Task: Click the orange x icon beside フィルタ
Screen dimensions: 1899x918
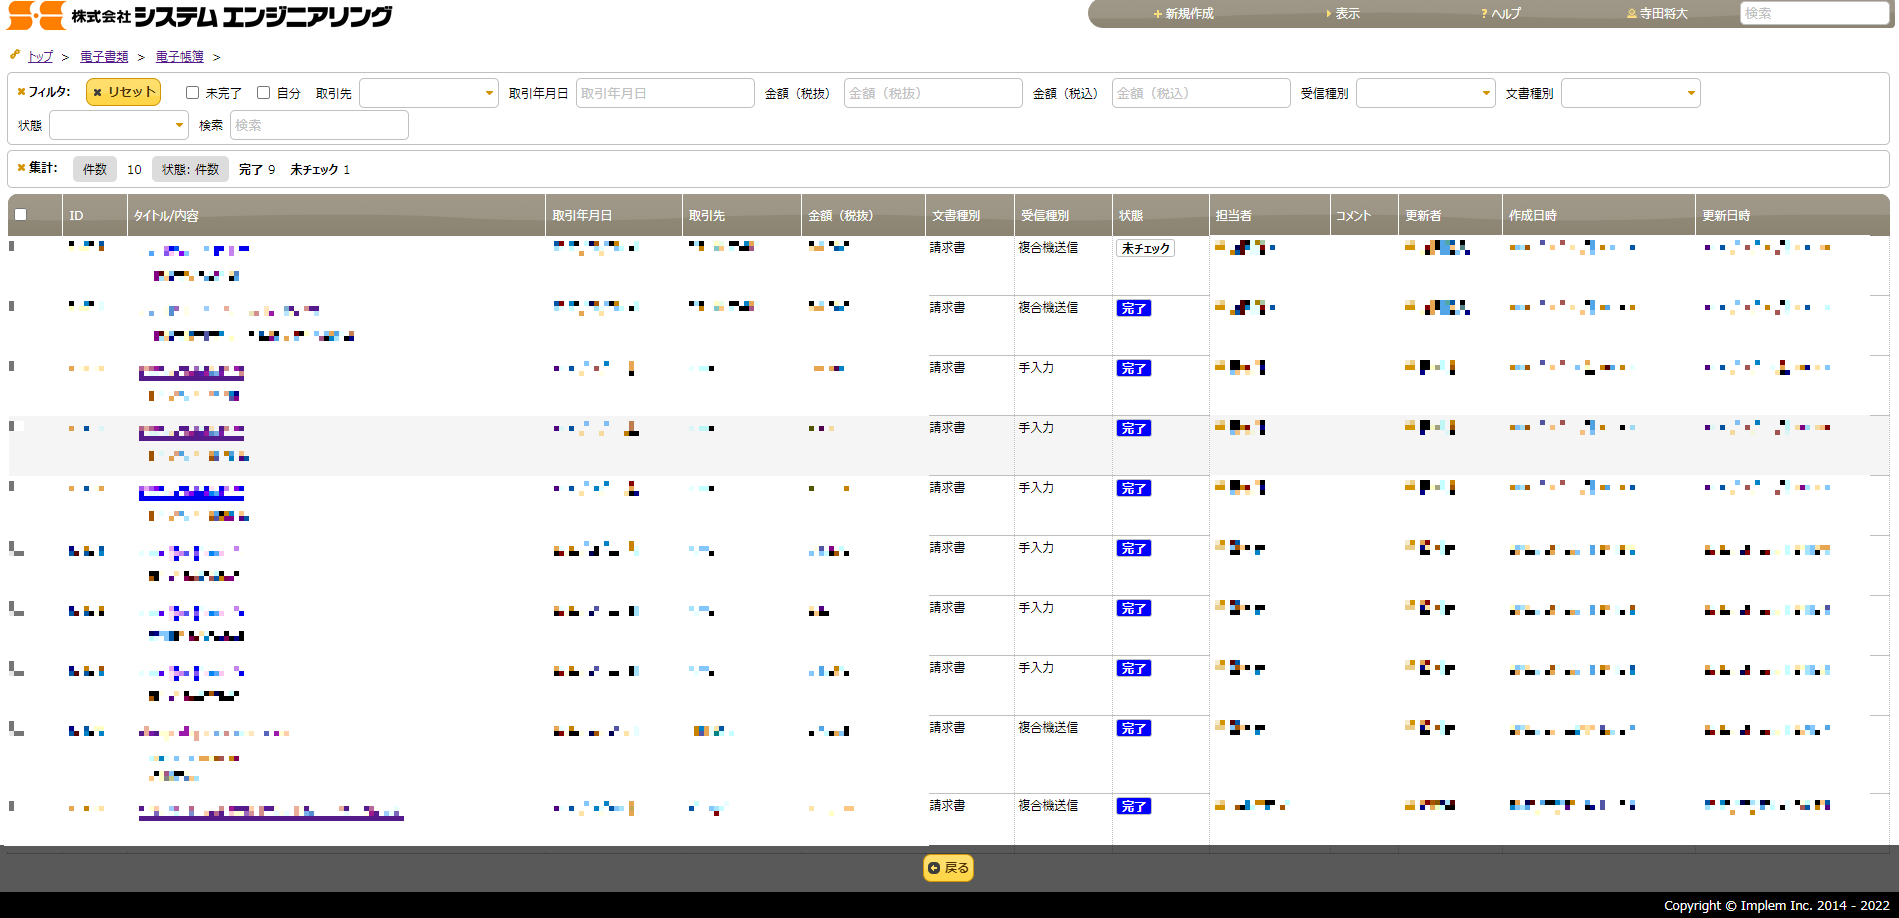Action: point(21,92)
